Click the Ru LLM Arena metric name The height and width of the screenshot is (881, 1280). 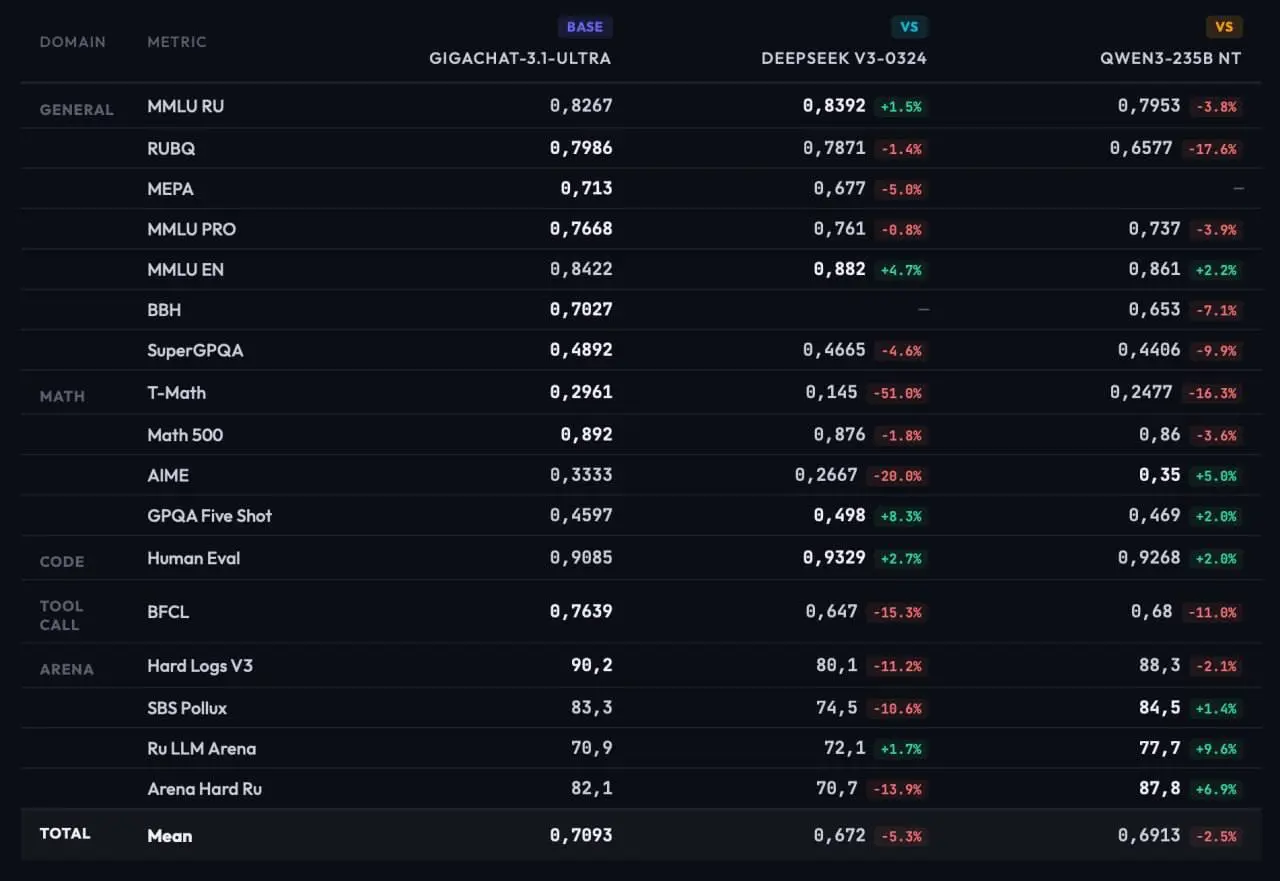(x=202, y=749)
